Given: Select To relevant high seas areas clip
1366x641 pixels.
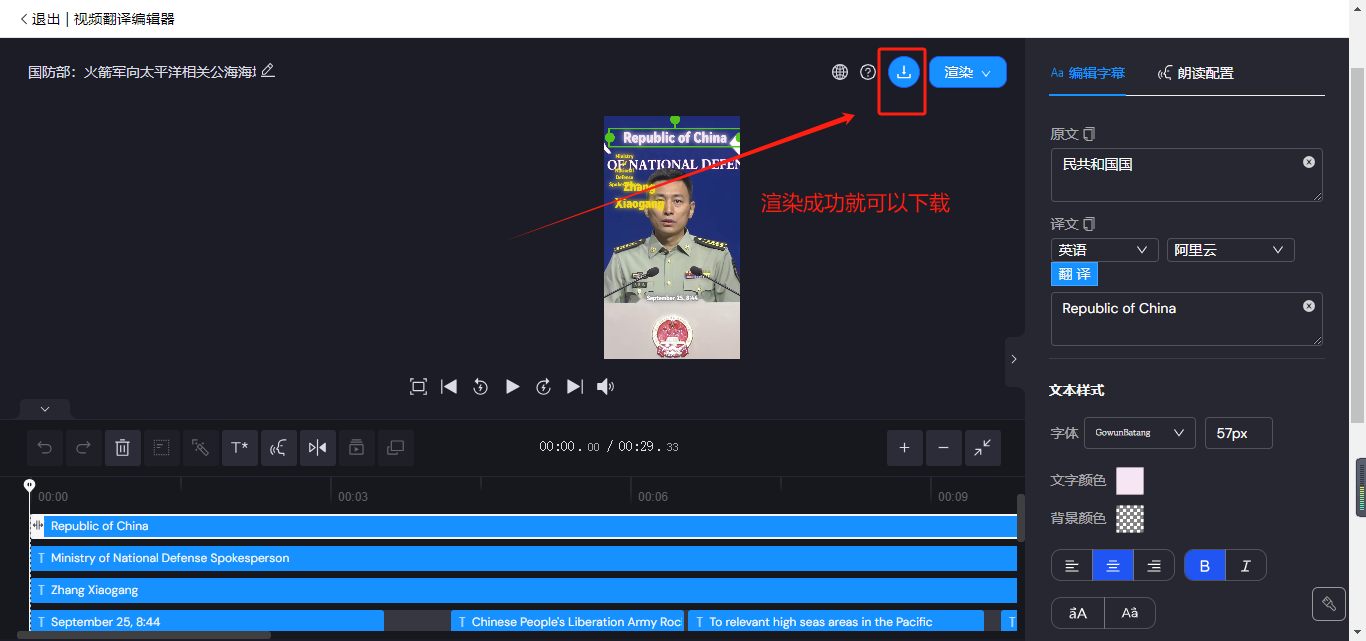Looking at the screenshot, I should pyautogui.click(x=836, y=622).
